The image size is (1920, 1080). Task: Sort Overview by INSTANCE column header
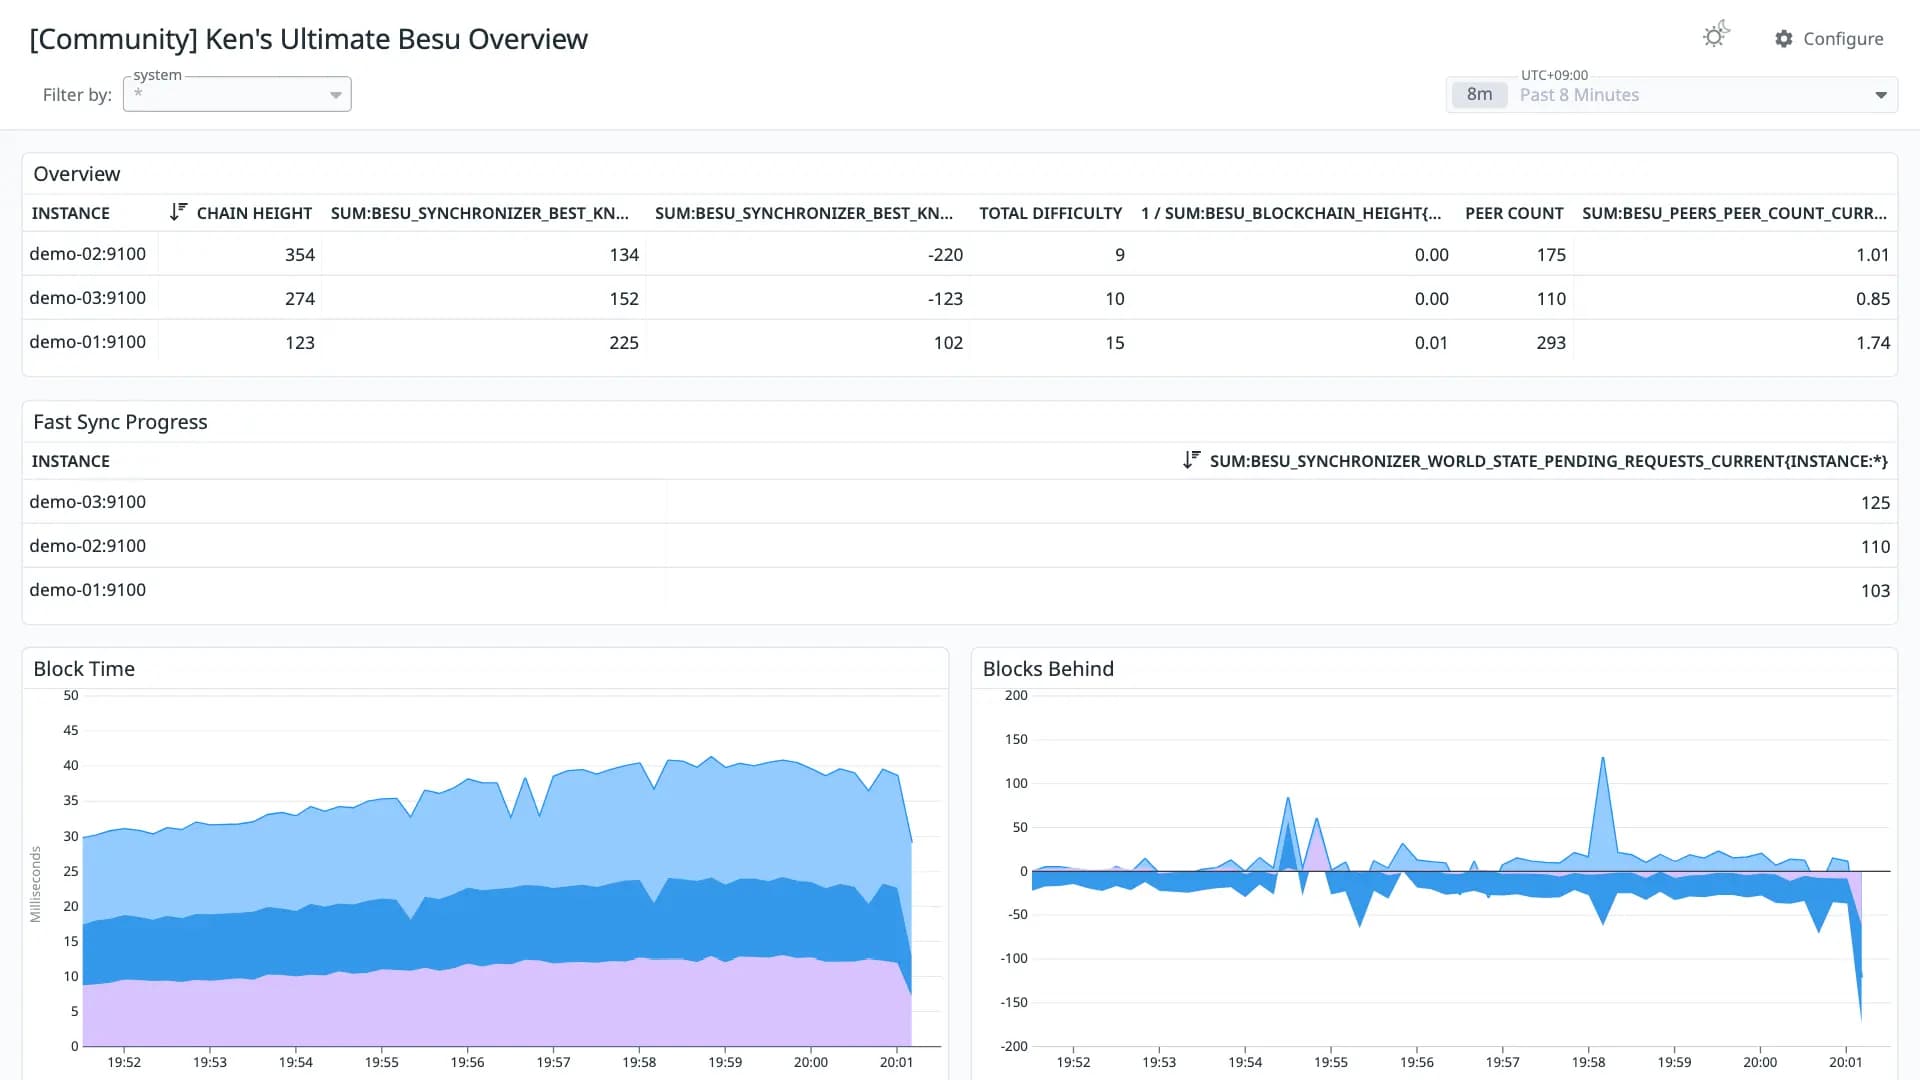click(x=71, y=213)
